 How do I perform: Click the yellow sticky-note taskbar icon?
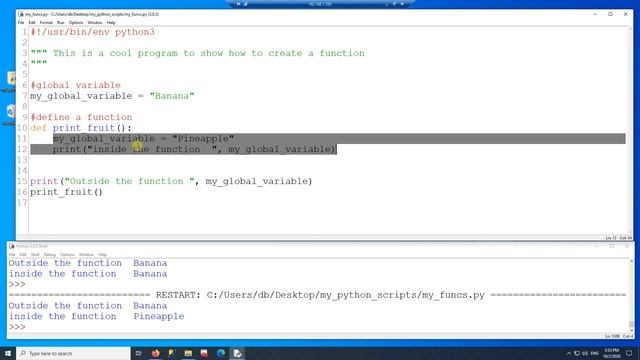(172, 353)
